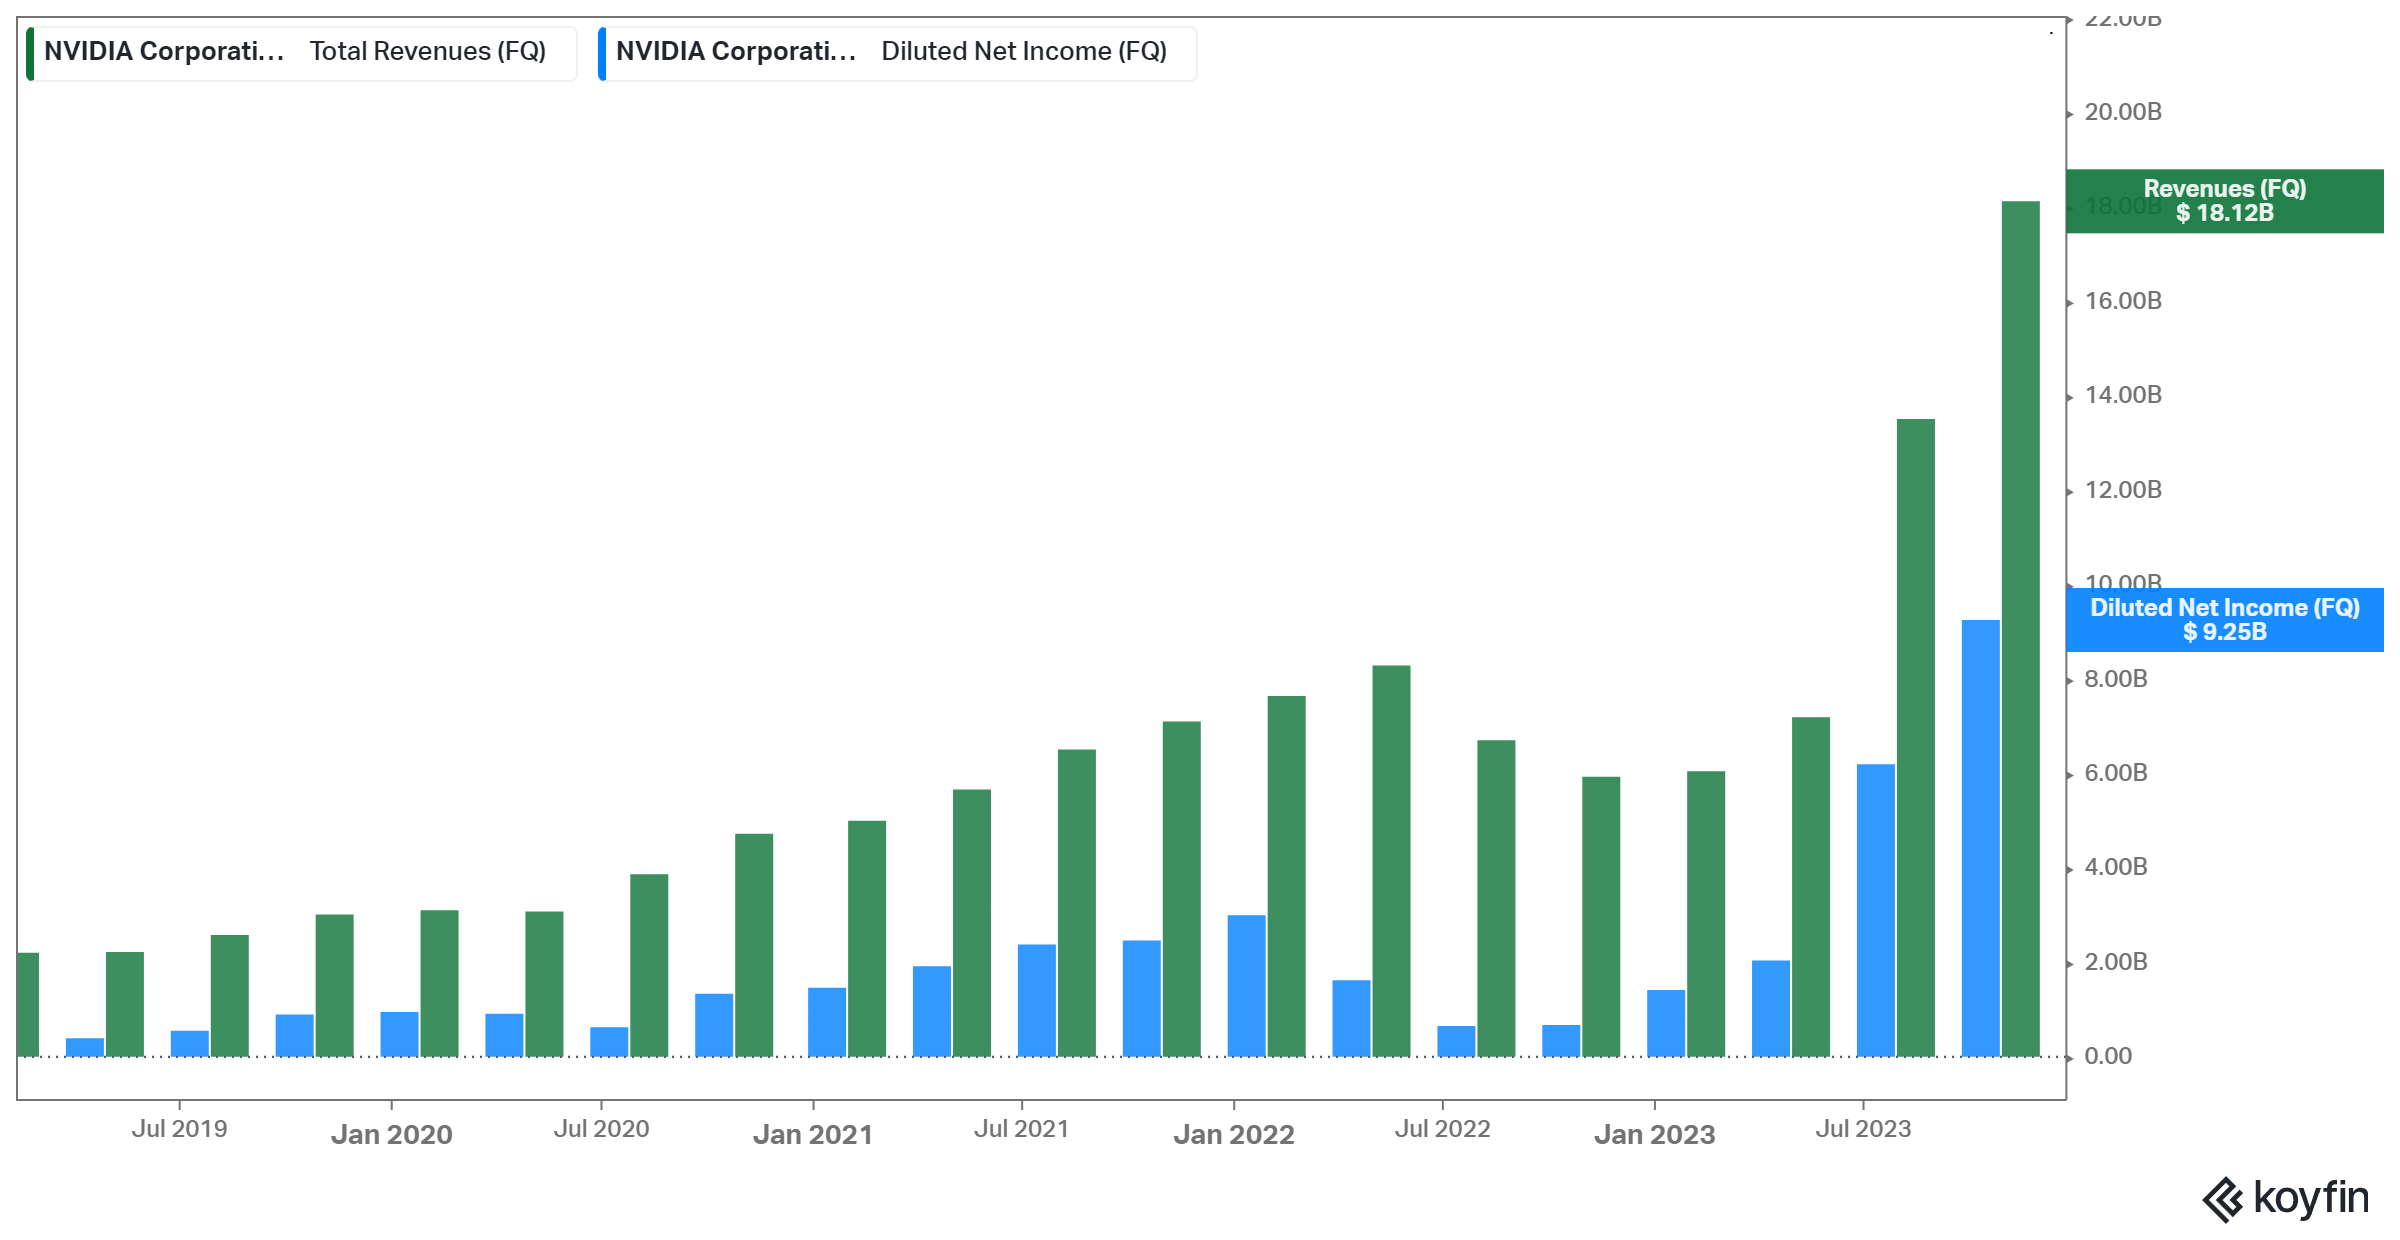This screenshot has height=1240, width=2400.
Task: Click the blue Diluted Net Income legend swatch
Action: [602, 53]
